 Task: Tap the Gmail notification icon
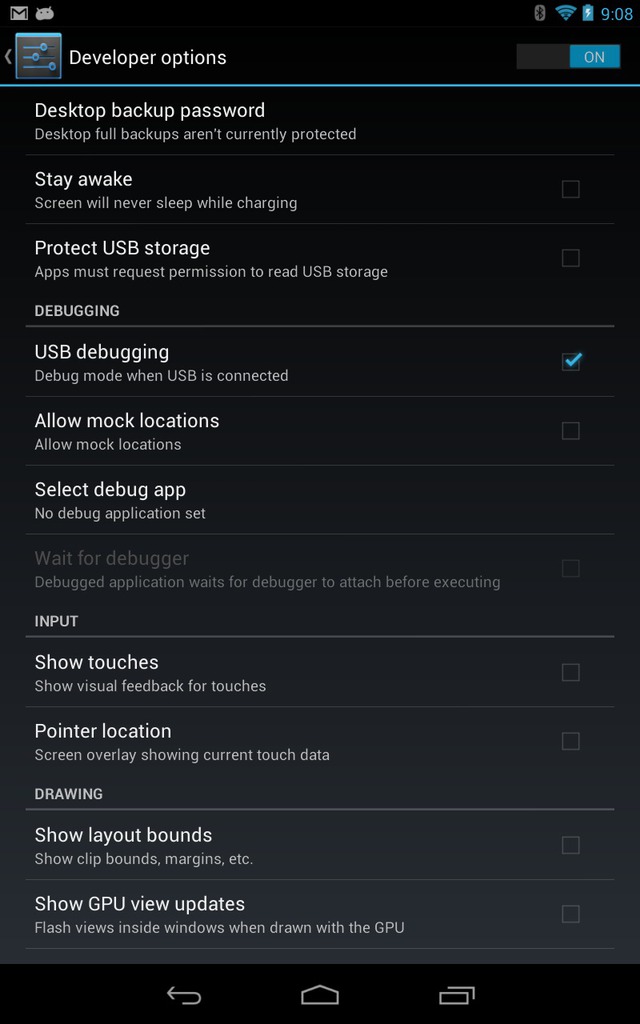click(20, 13)
